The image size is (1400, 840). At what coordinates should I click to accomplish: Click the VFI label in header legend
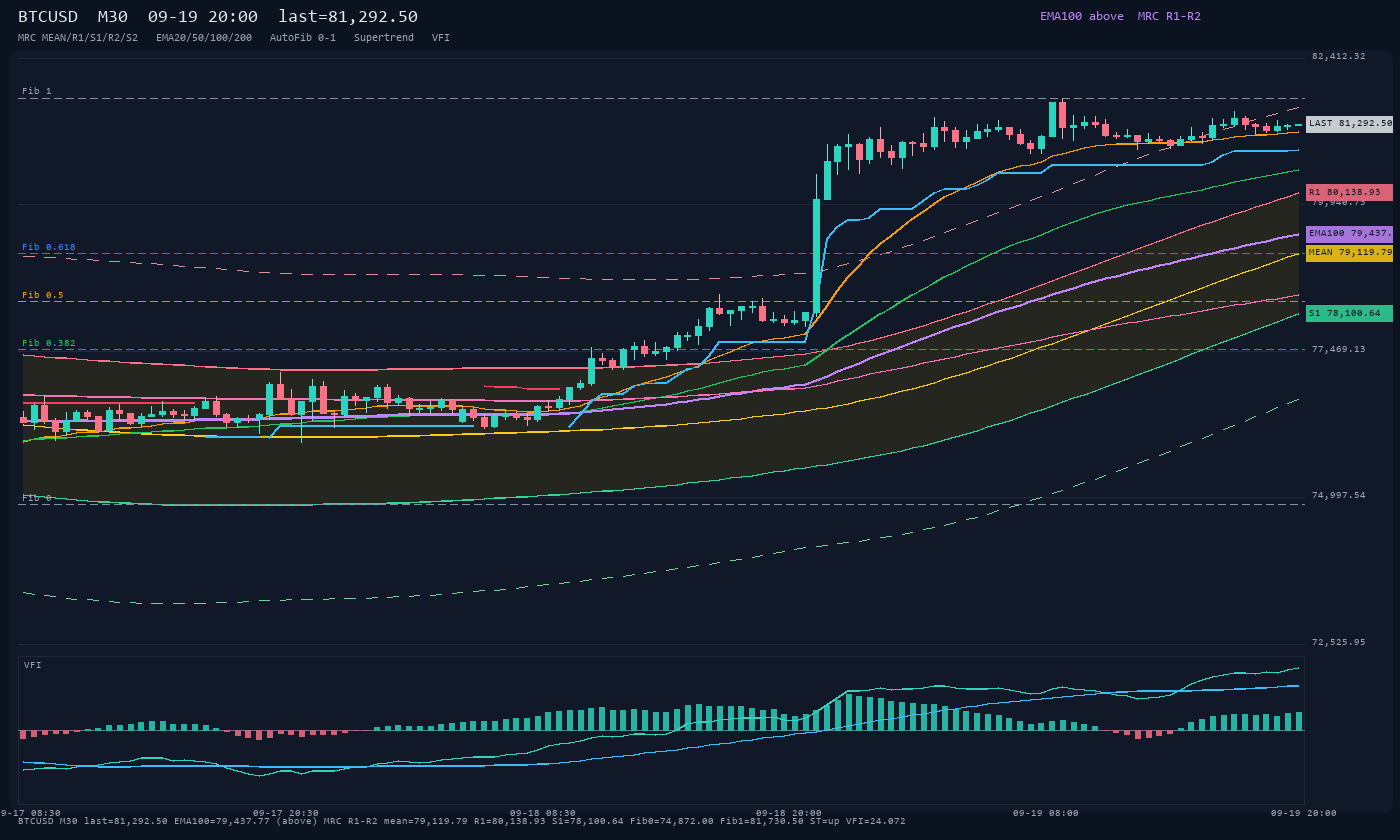[x=441, y=37]
